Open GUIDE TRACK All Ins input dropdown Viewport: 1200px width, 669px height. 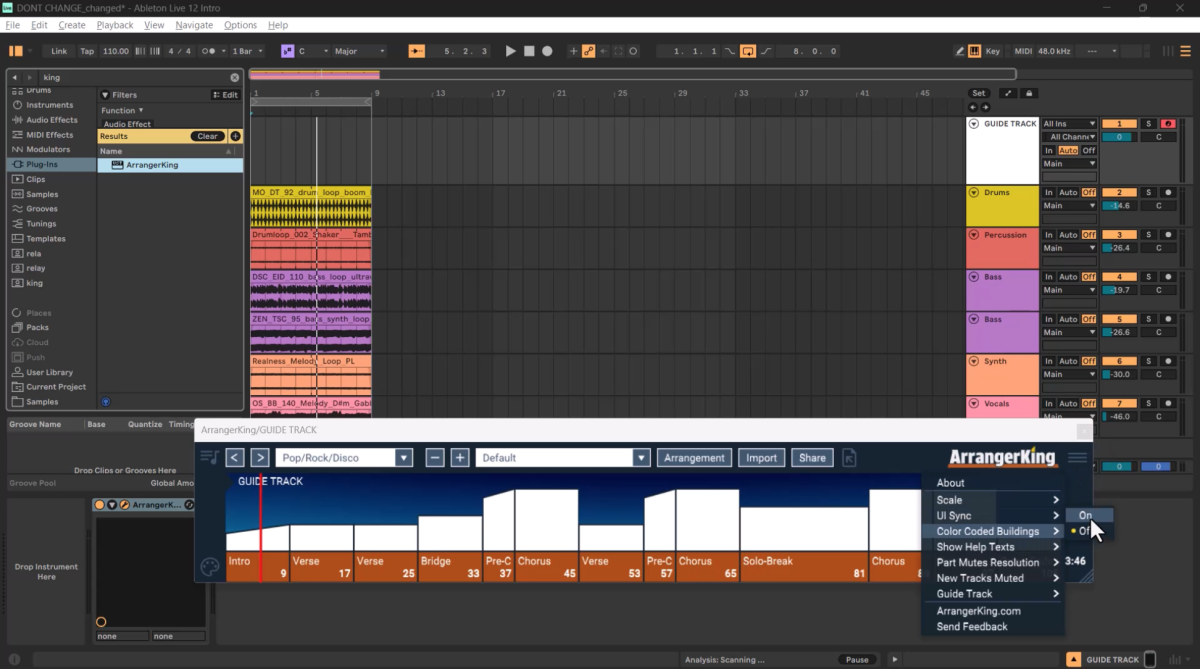pos(1069,124)
